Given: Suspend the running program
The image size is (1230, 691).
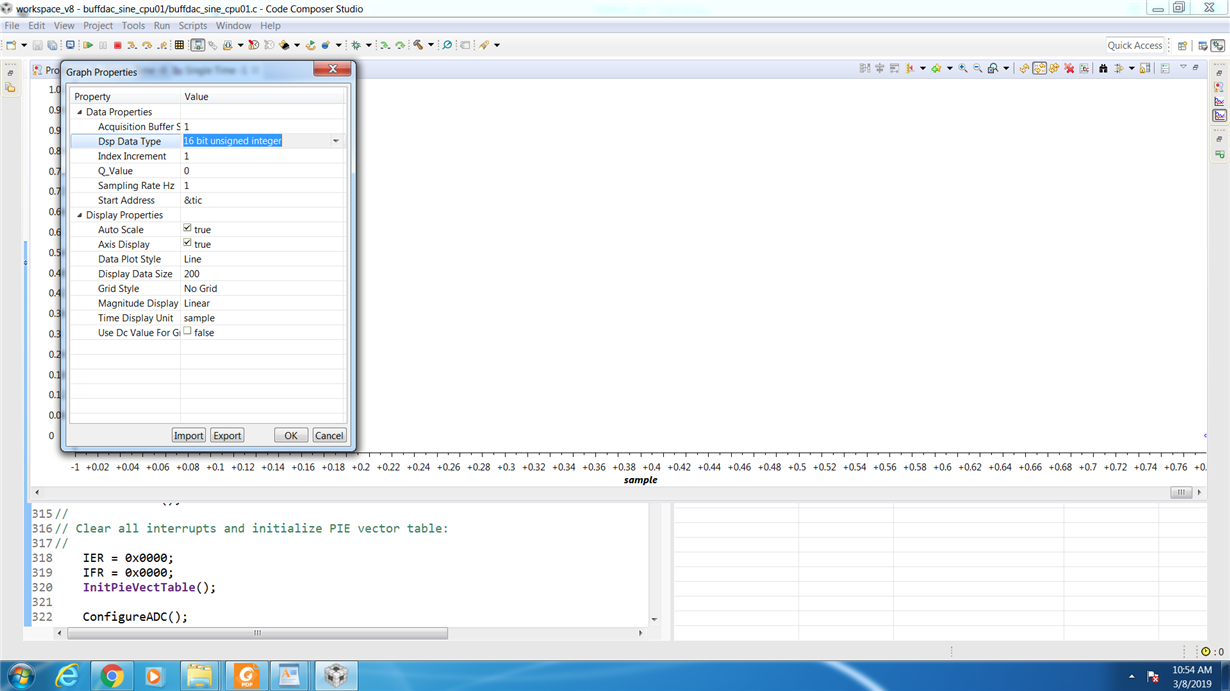Looking at the screenshot, I should pyautogui.click(x=103, y=45).
